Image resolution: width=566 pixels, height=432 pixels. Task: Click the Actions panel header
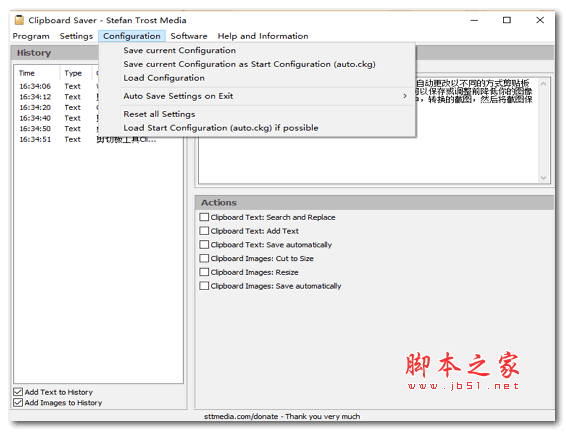tap(374, 203)
